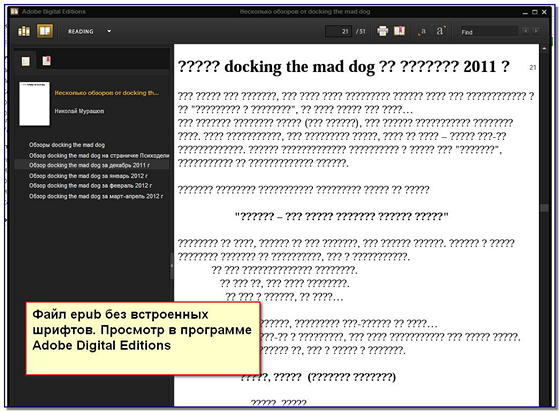Open the bookmarks tab in sidebar
Screen dimensions: 560x412
[46, 61]
